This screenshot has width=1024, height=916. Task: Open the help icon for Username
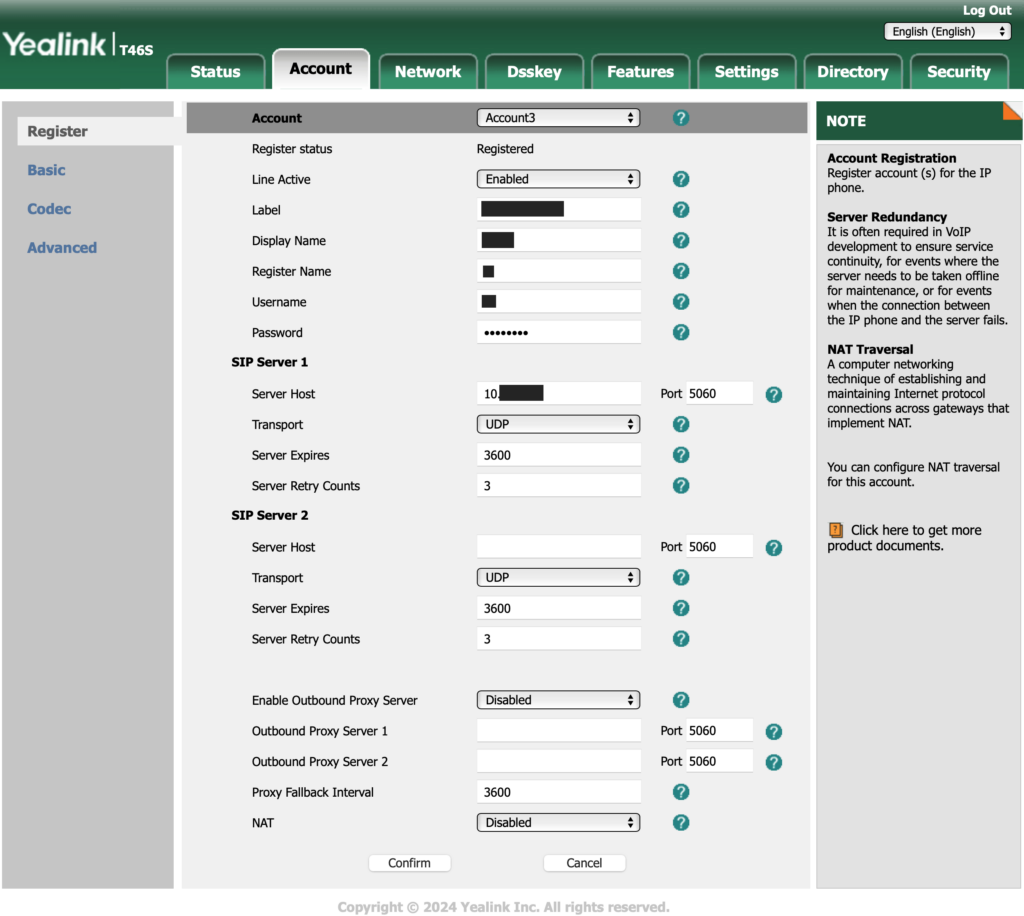tap(680, 302)
